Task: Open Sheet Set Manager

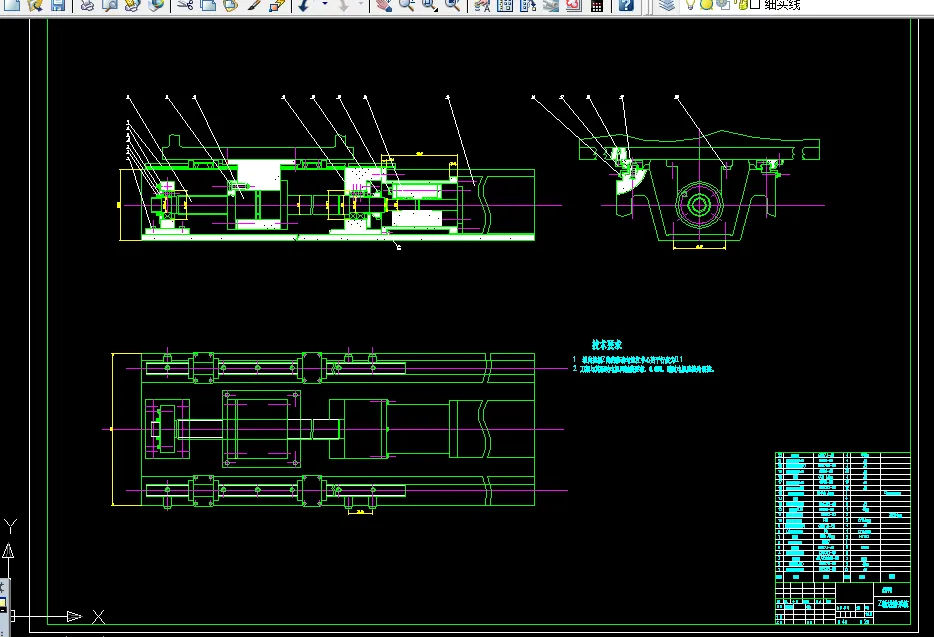Action: click(550, 5)
